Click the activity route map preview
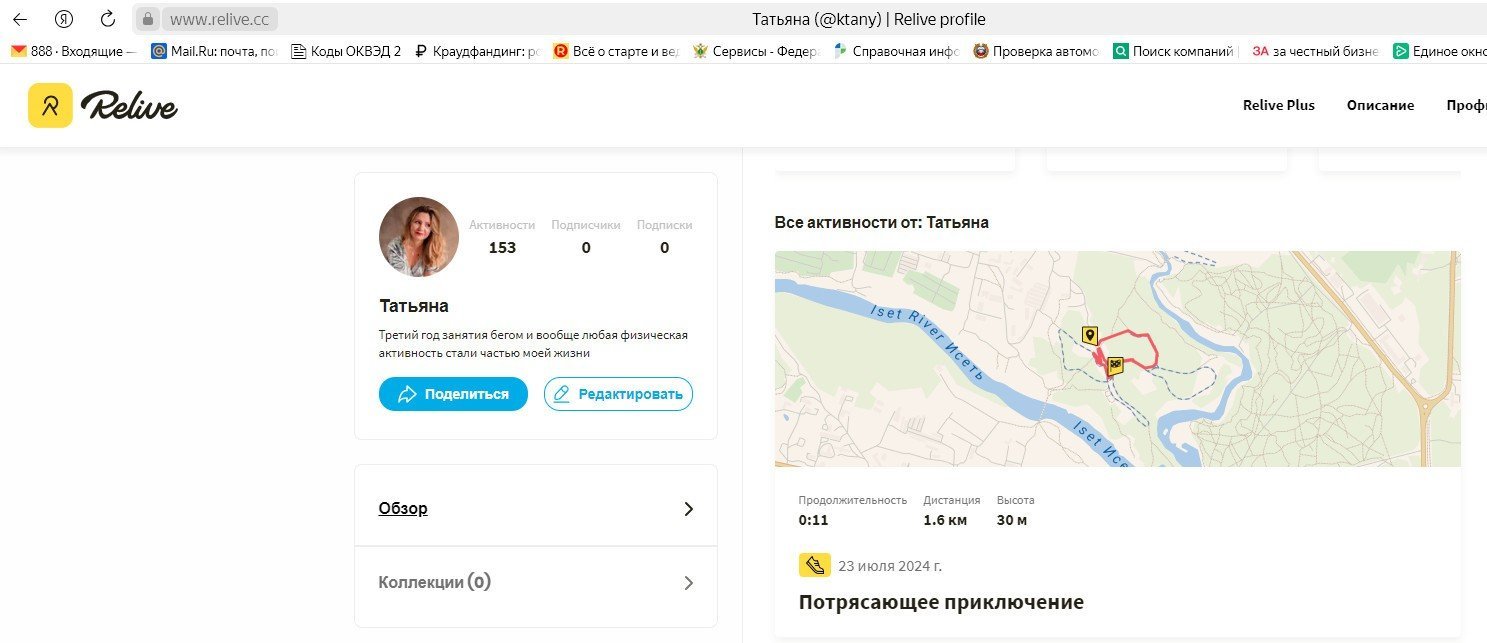This screenshot has width=1487, height=643. click(1117, 358)
